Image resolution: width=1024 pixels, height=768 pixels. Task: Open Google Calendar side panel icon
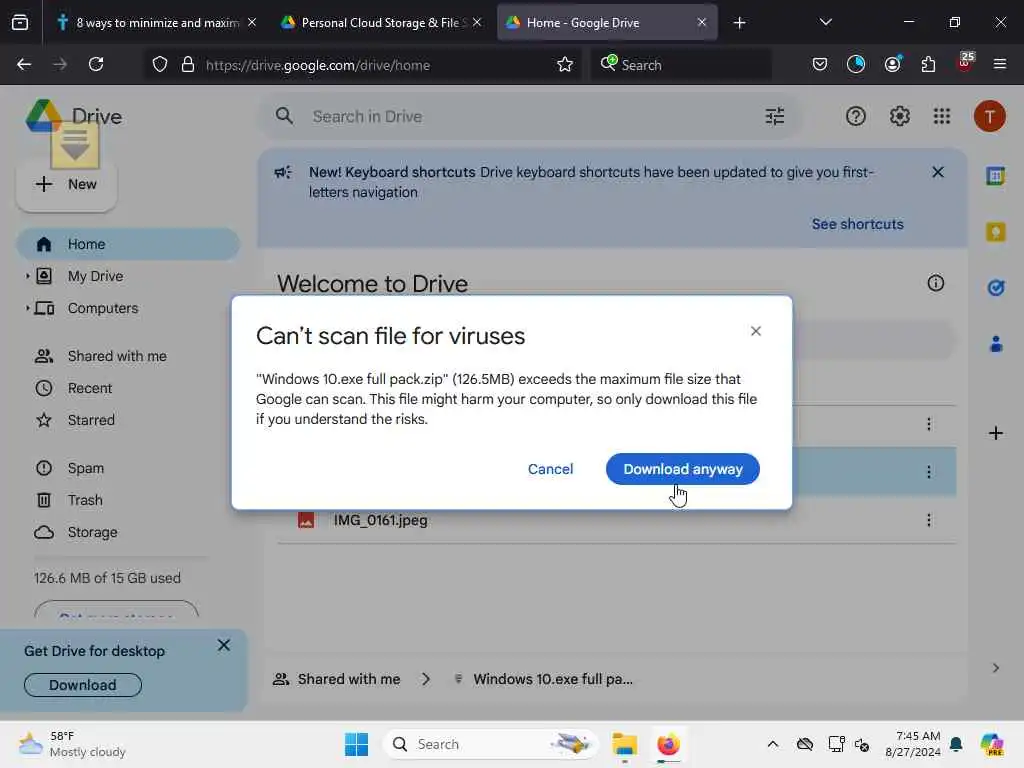[x=995, y=176]
